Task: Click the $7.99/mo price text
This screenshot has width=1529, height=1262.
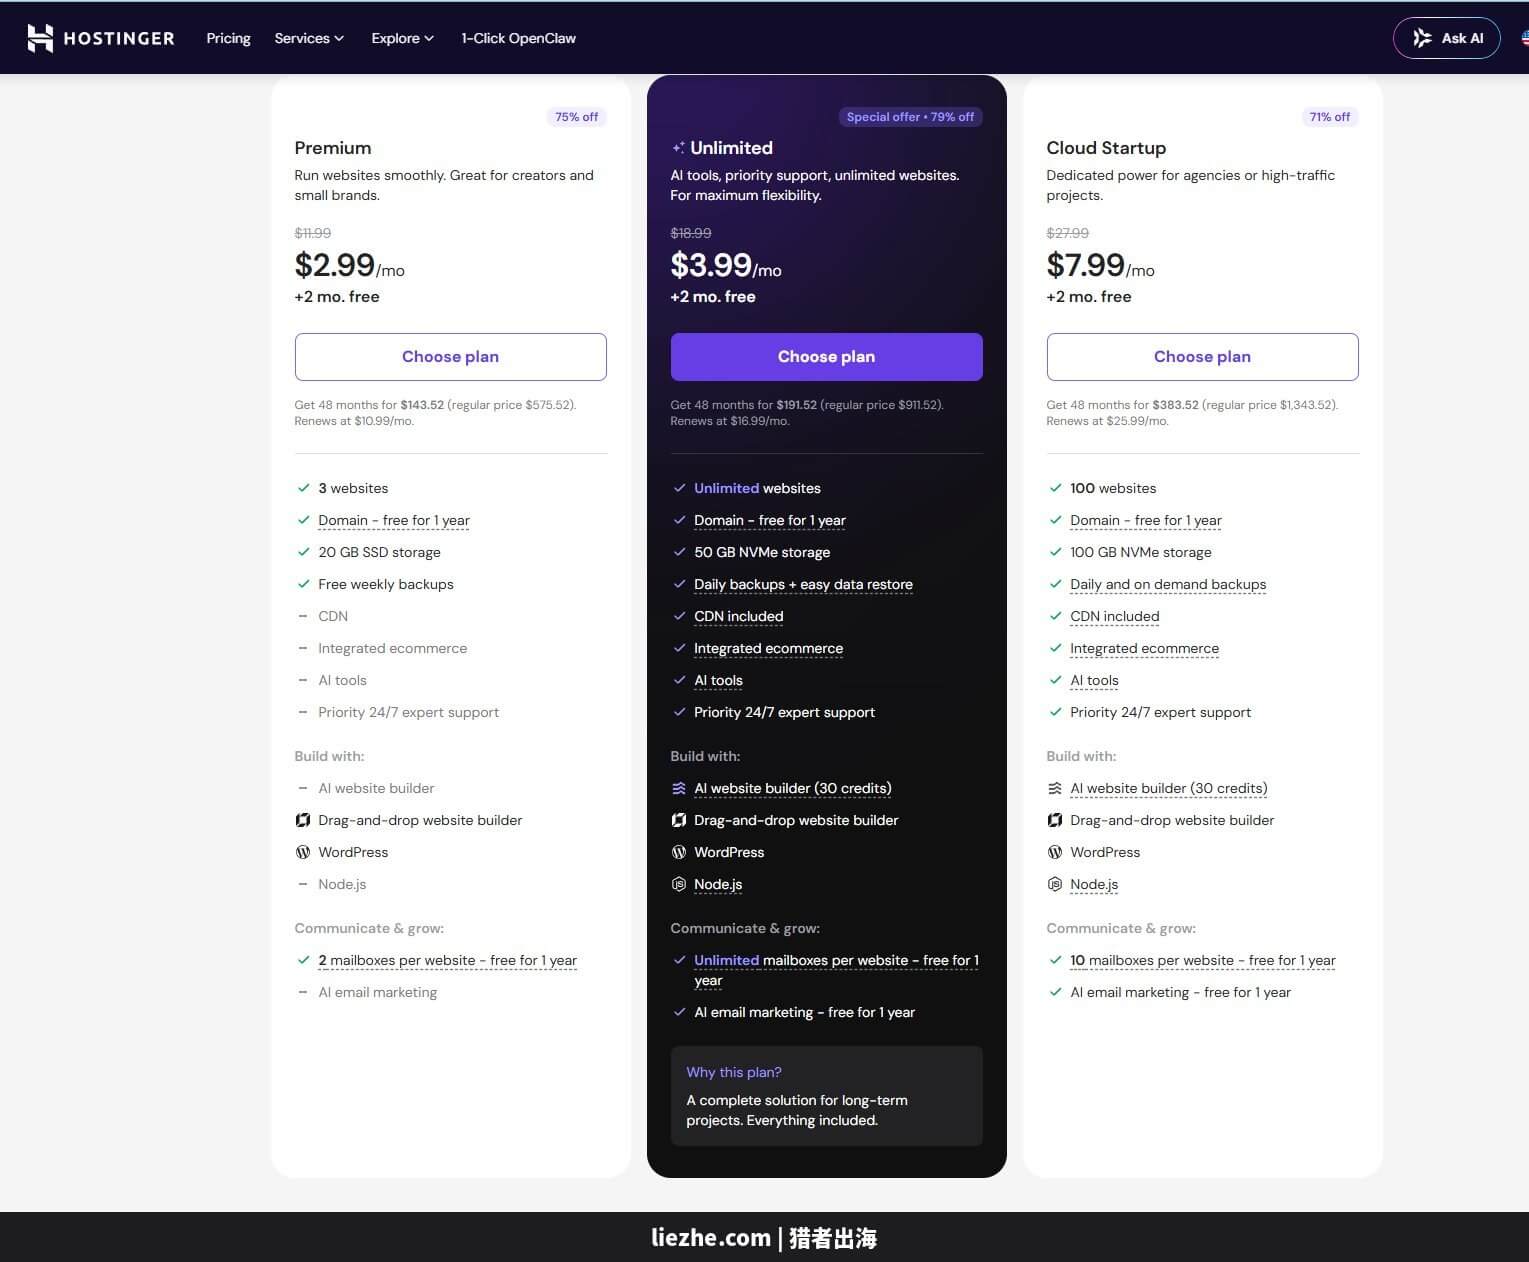Action: pos(1100,266)
